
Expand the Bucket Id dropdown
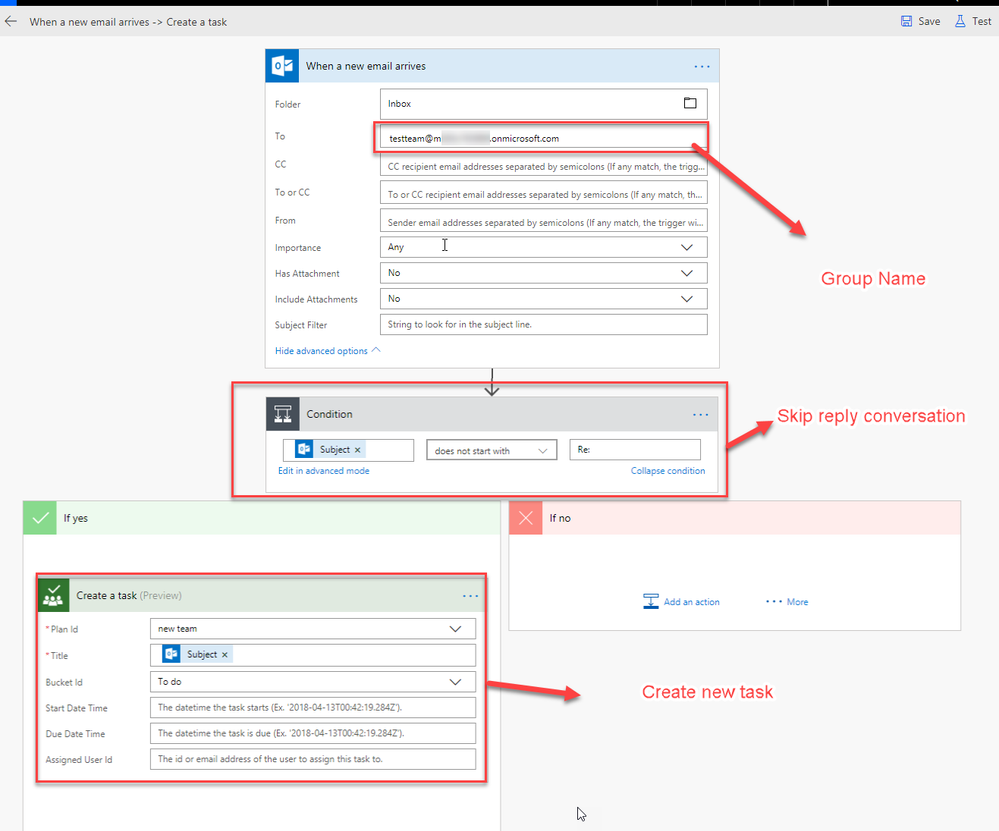(455, 682)
